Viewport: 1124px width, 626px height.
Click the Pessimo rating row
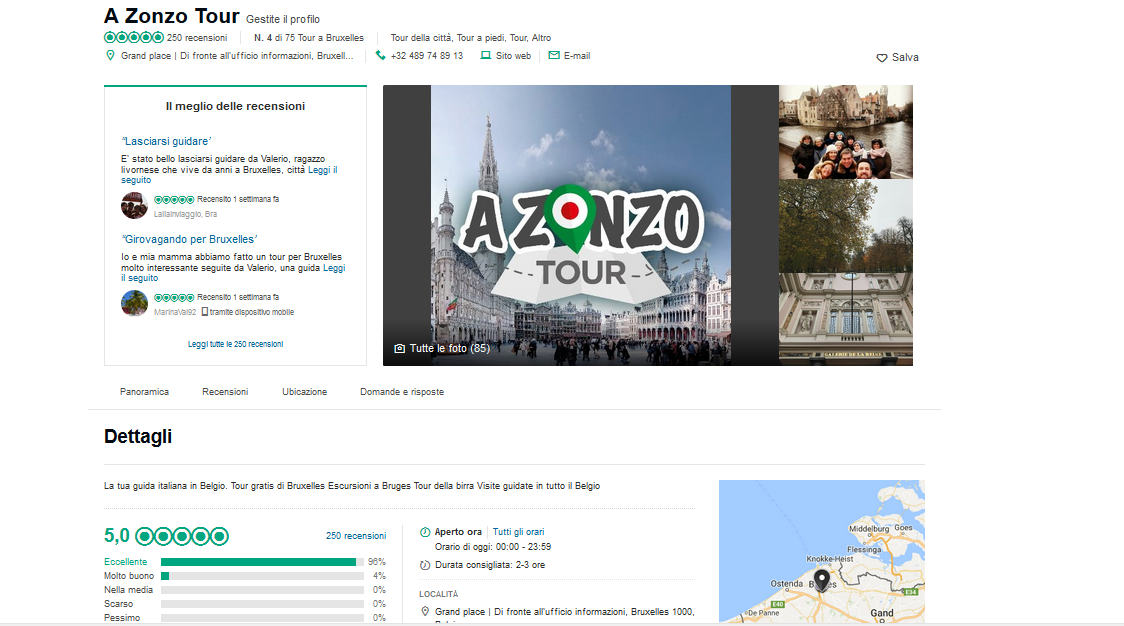tap(245, 617)
